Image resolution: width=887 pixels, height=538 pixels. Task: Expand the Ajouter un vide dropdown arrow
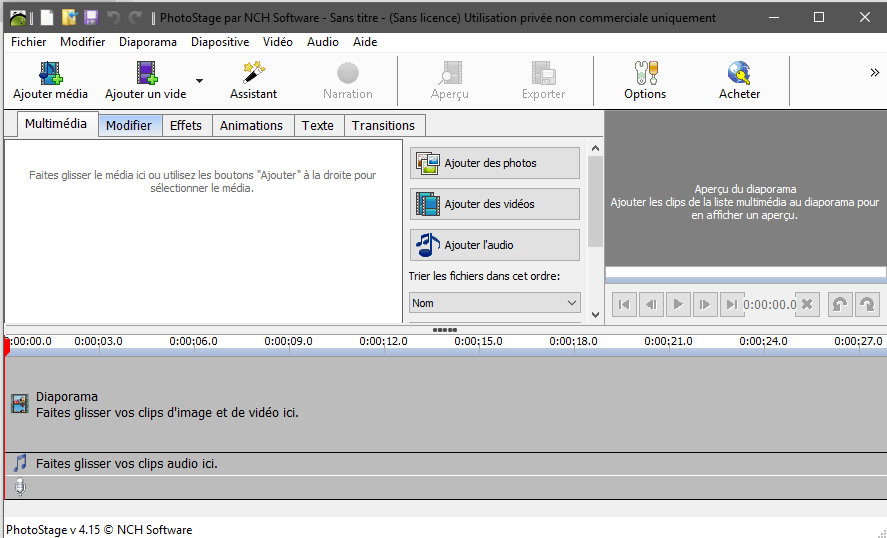coord(199,81)
